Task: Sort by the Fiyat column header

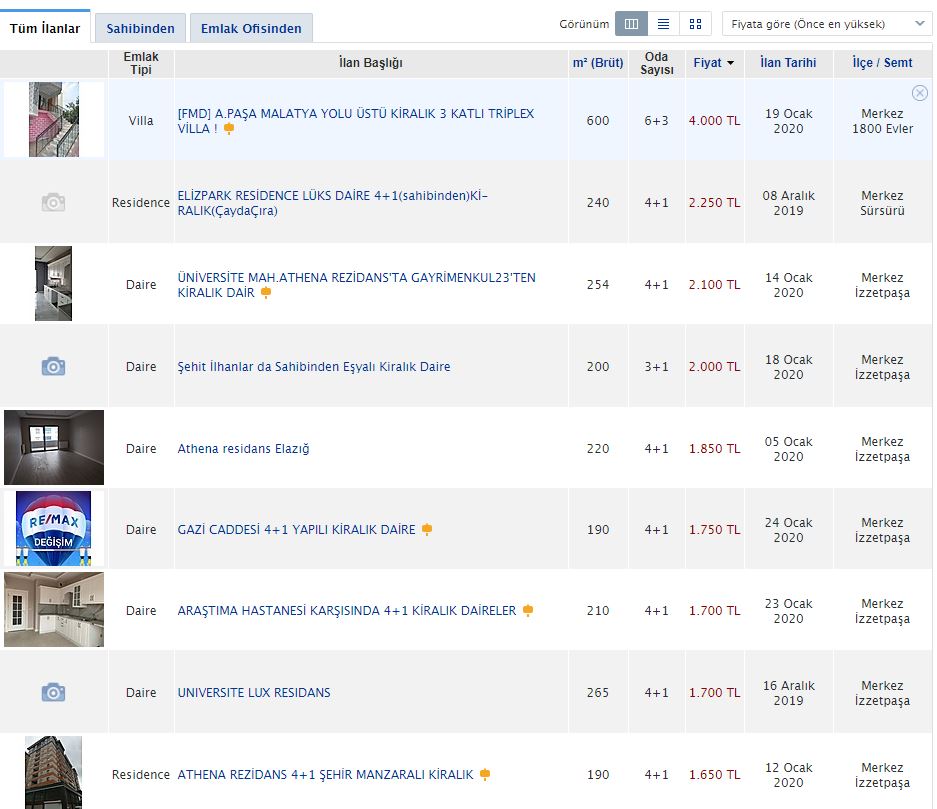Action: point(713,63)
